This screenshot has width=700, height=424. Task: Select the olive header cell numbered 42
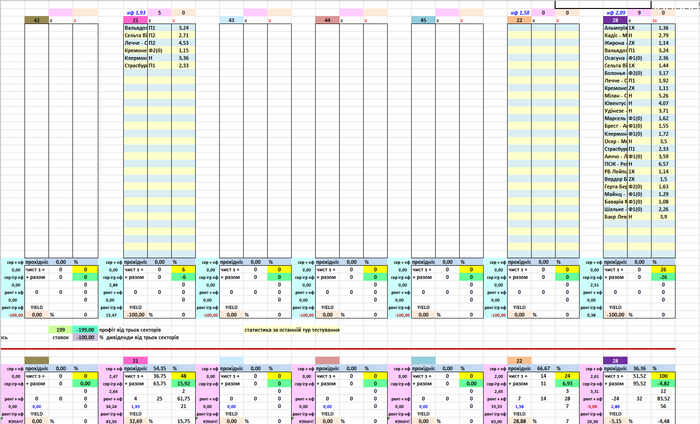(37, 20)
